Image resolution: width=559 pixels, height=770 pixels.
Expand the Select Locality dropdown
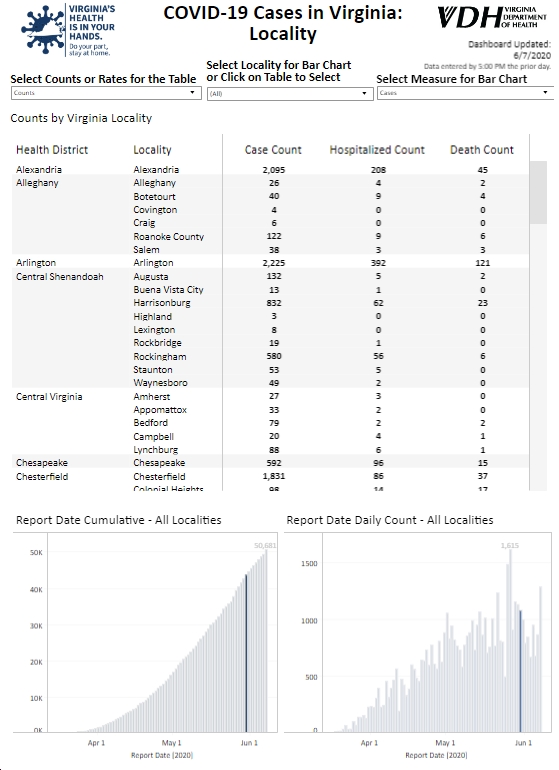point(289,93)
